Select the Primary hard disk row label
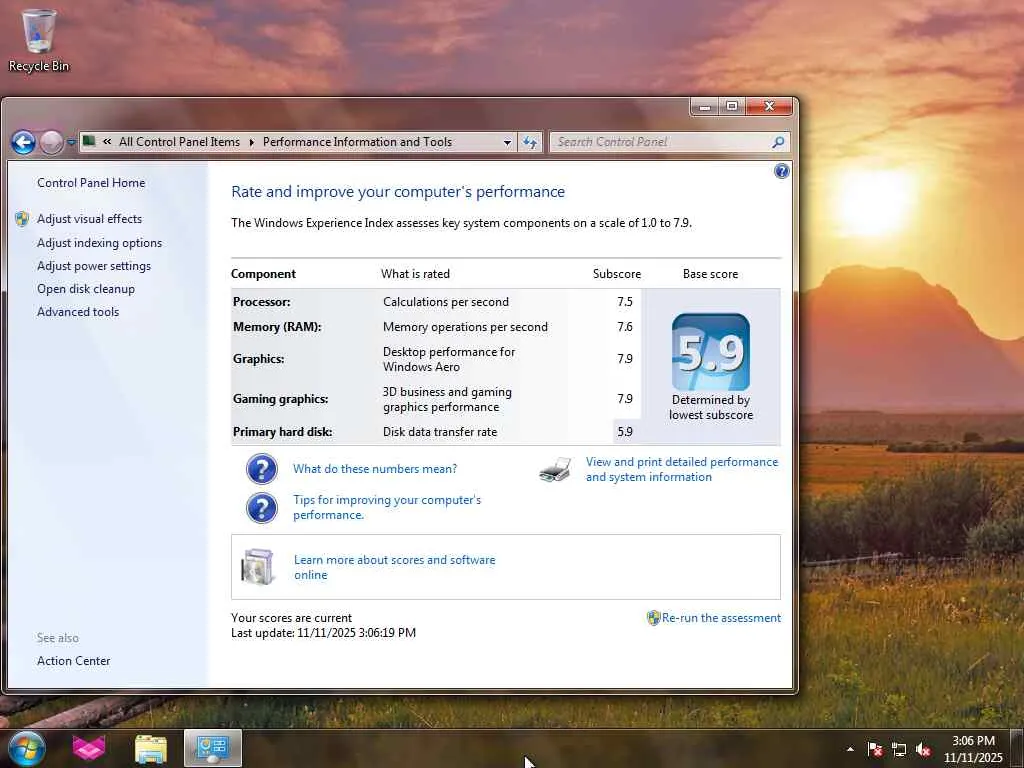Image resolution: width=1024 pixels, height=768 pixels. pyautogui.click(x=282, y=432)
